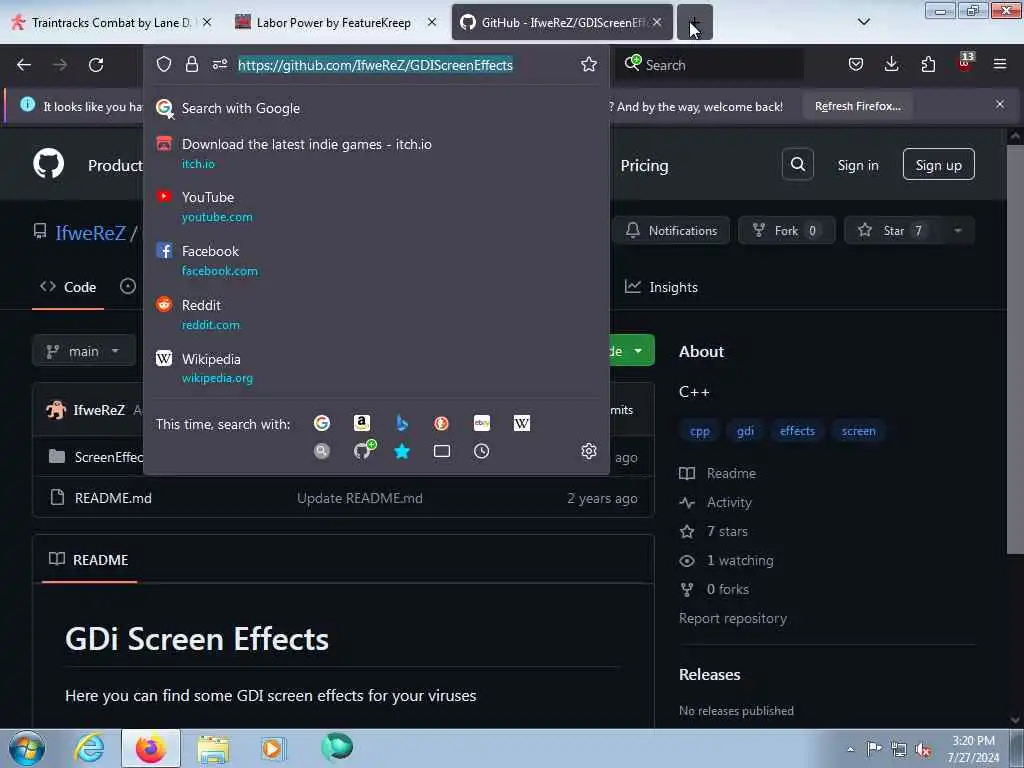Viewport: 1024px width, 768px height.
Task: Open the Pricing nav link
Action: pyautogui.click(x=644, y=166)
